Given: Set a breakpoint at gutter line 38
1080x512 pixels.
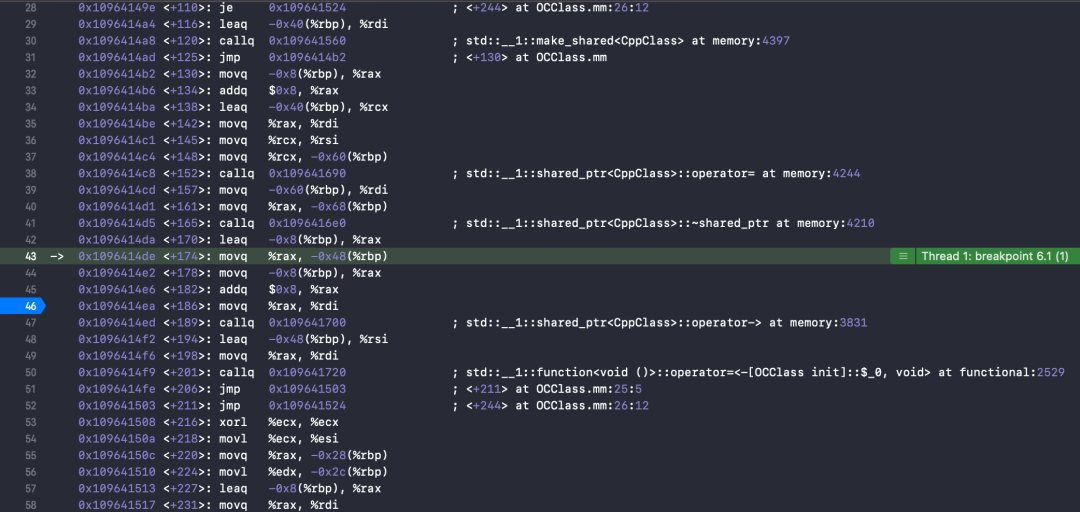Looking at the screenshot, I should pos(31,173).
